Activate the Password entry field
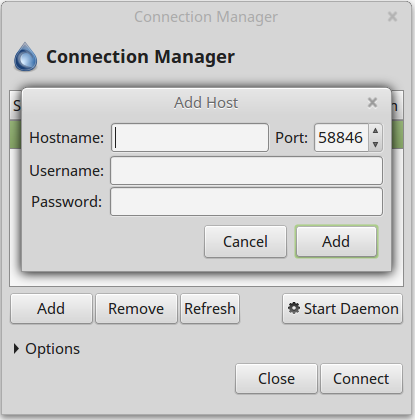Viewport: 415px width, 420px height. pos(246,202)
